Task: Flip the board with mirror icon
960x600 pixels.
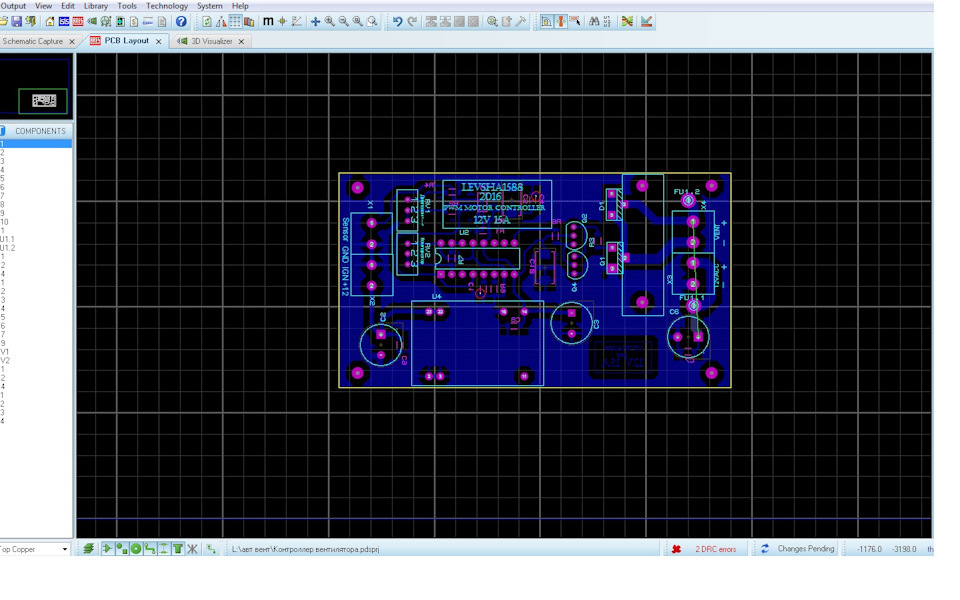Action: [x=221, y=21]
